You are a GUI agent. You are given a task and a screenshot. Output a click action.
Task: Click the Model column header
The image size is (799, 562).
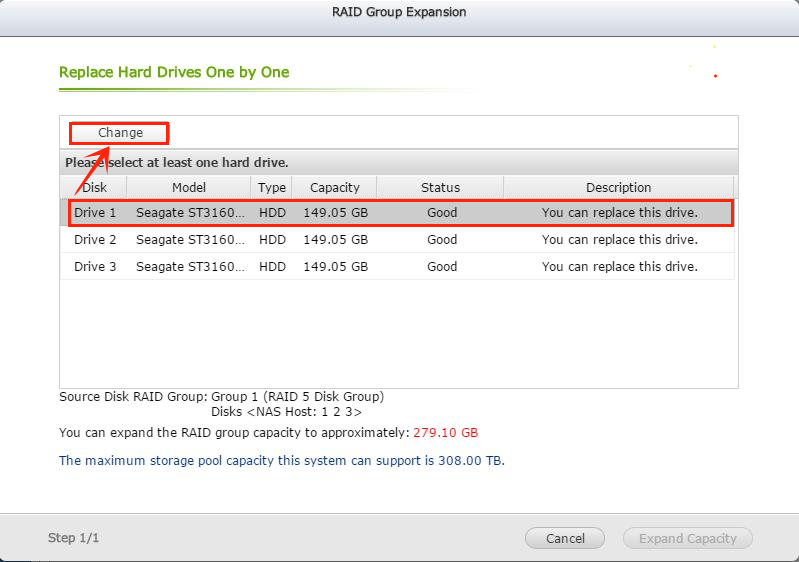point(188,187)
